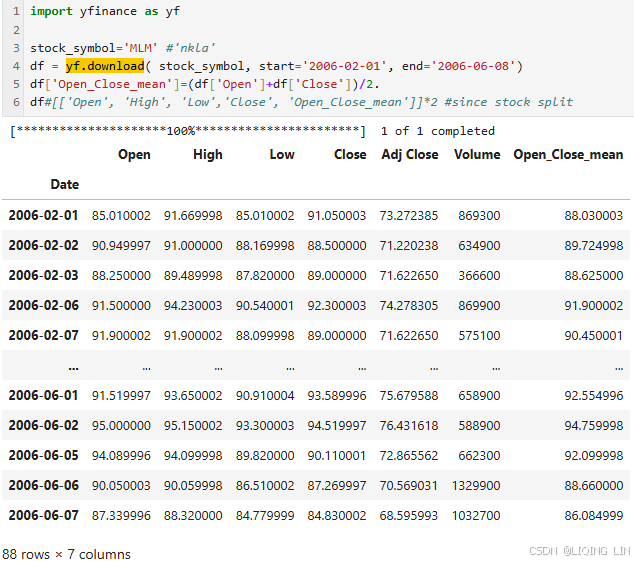Click line number 4 in the gutter
This screenshot has height=562, width=634.
pos(16,66)
